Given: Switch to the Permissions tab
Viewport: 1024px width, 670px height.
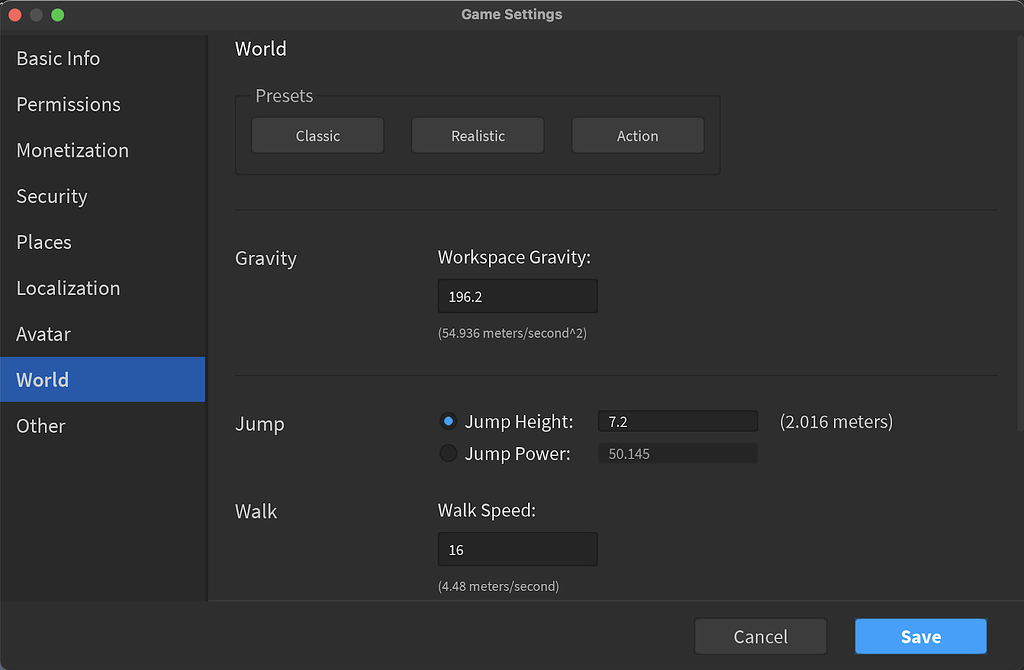Looking at the screenshot, I should [x=68, y=105].
